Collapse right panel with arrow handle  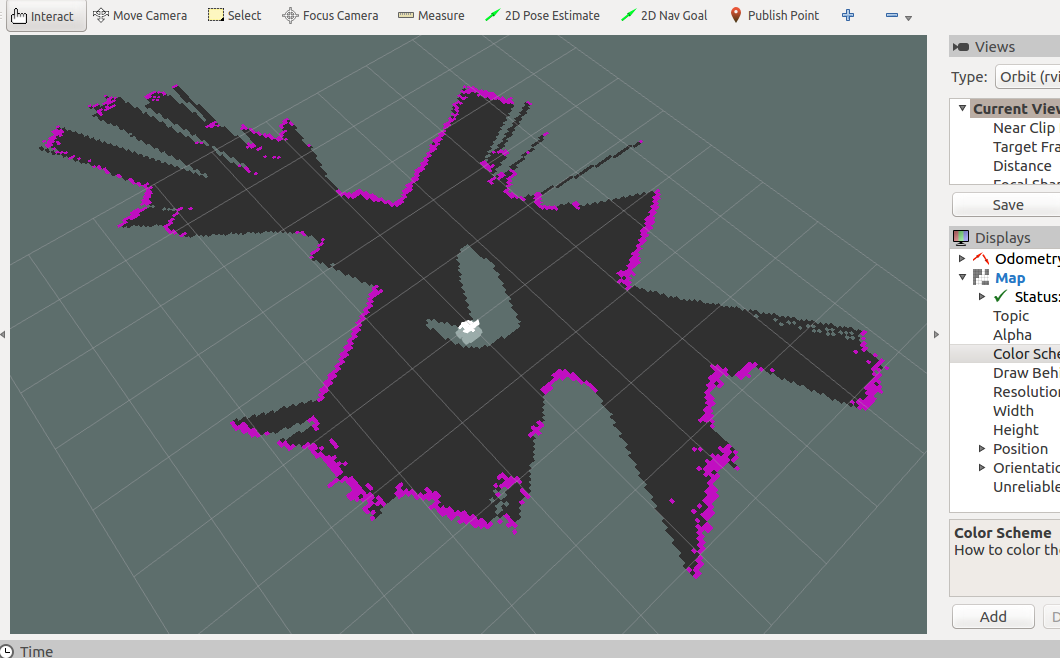tap(936, 334)
